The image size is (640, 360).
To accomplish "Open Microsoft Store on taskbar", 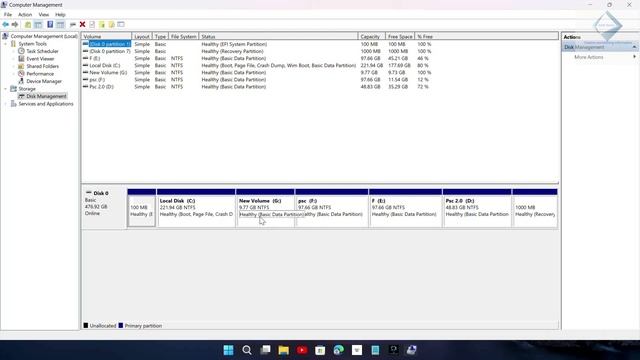I will (x=320, y=350).
